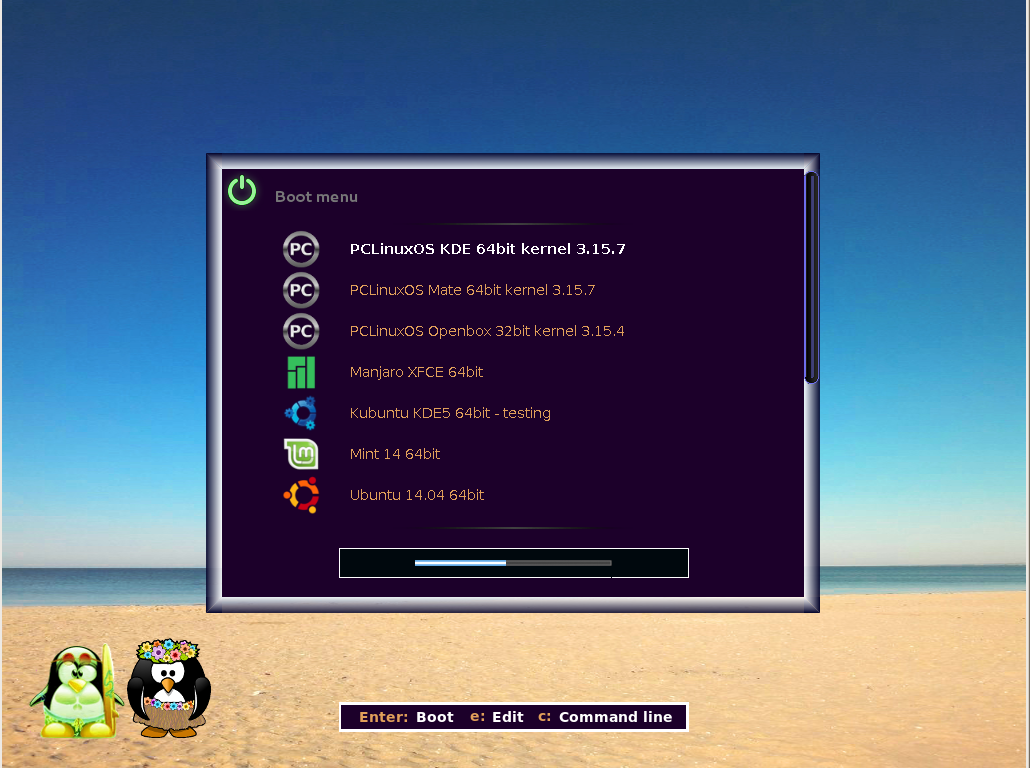Click the orange Ubuntu logo icon

click(301, 495)
